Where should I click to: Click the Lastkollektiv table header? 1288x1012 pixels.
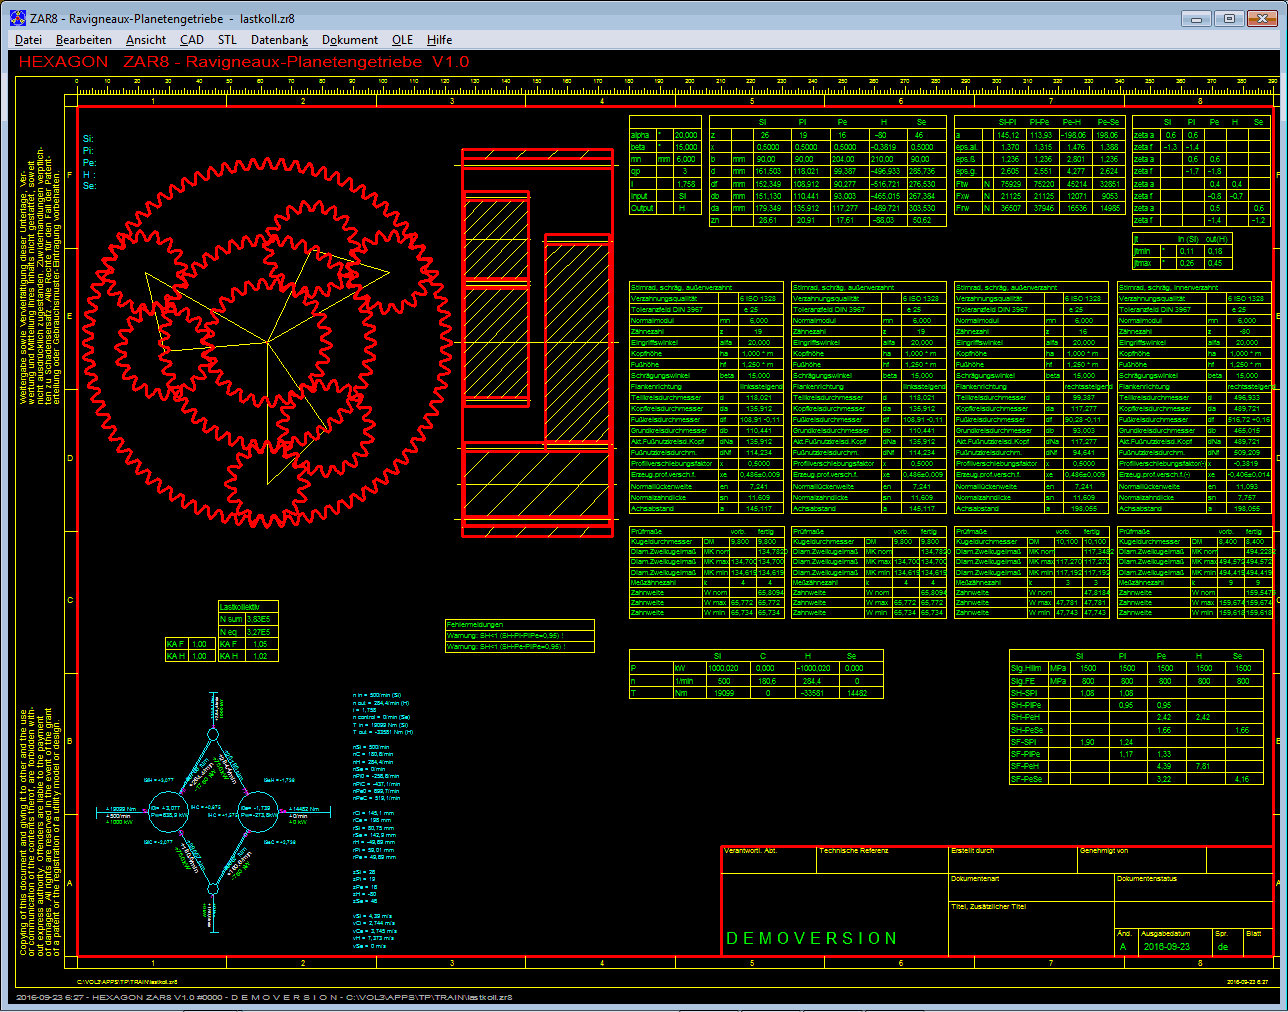coord(239,607)
